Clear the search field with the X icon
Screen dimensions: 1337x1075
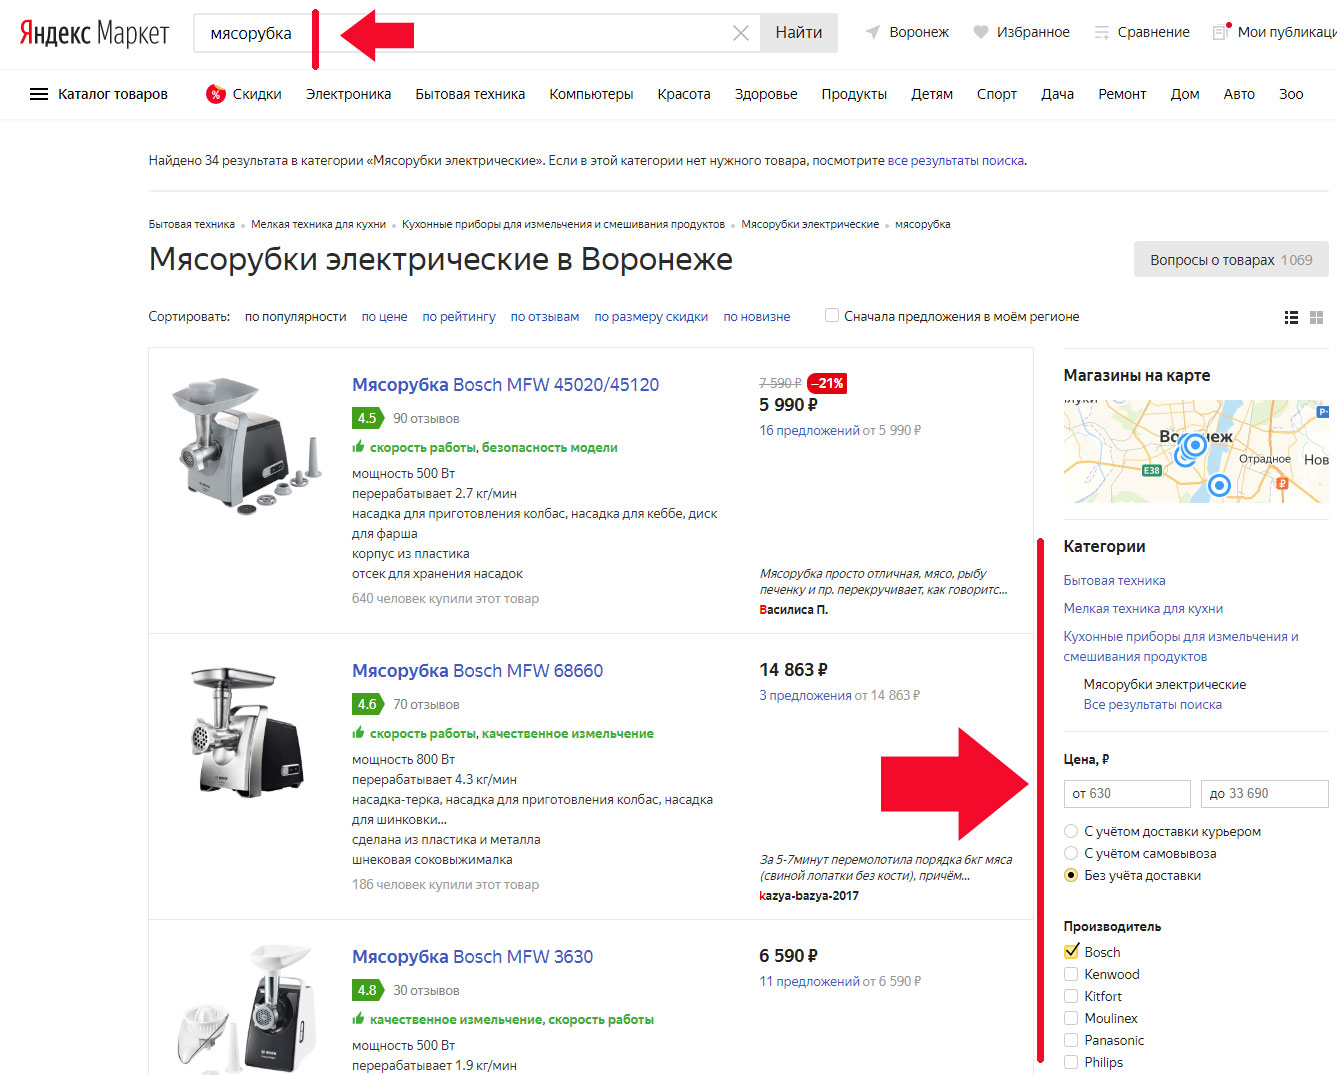[x=741, y=33]
